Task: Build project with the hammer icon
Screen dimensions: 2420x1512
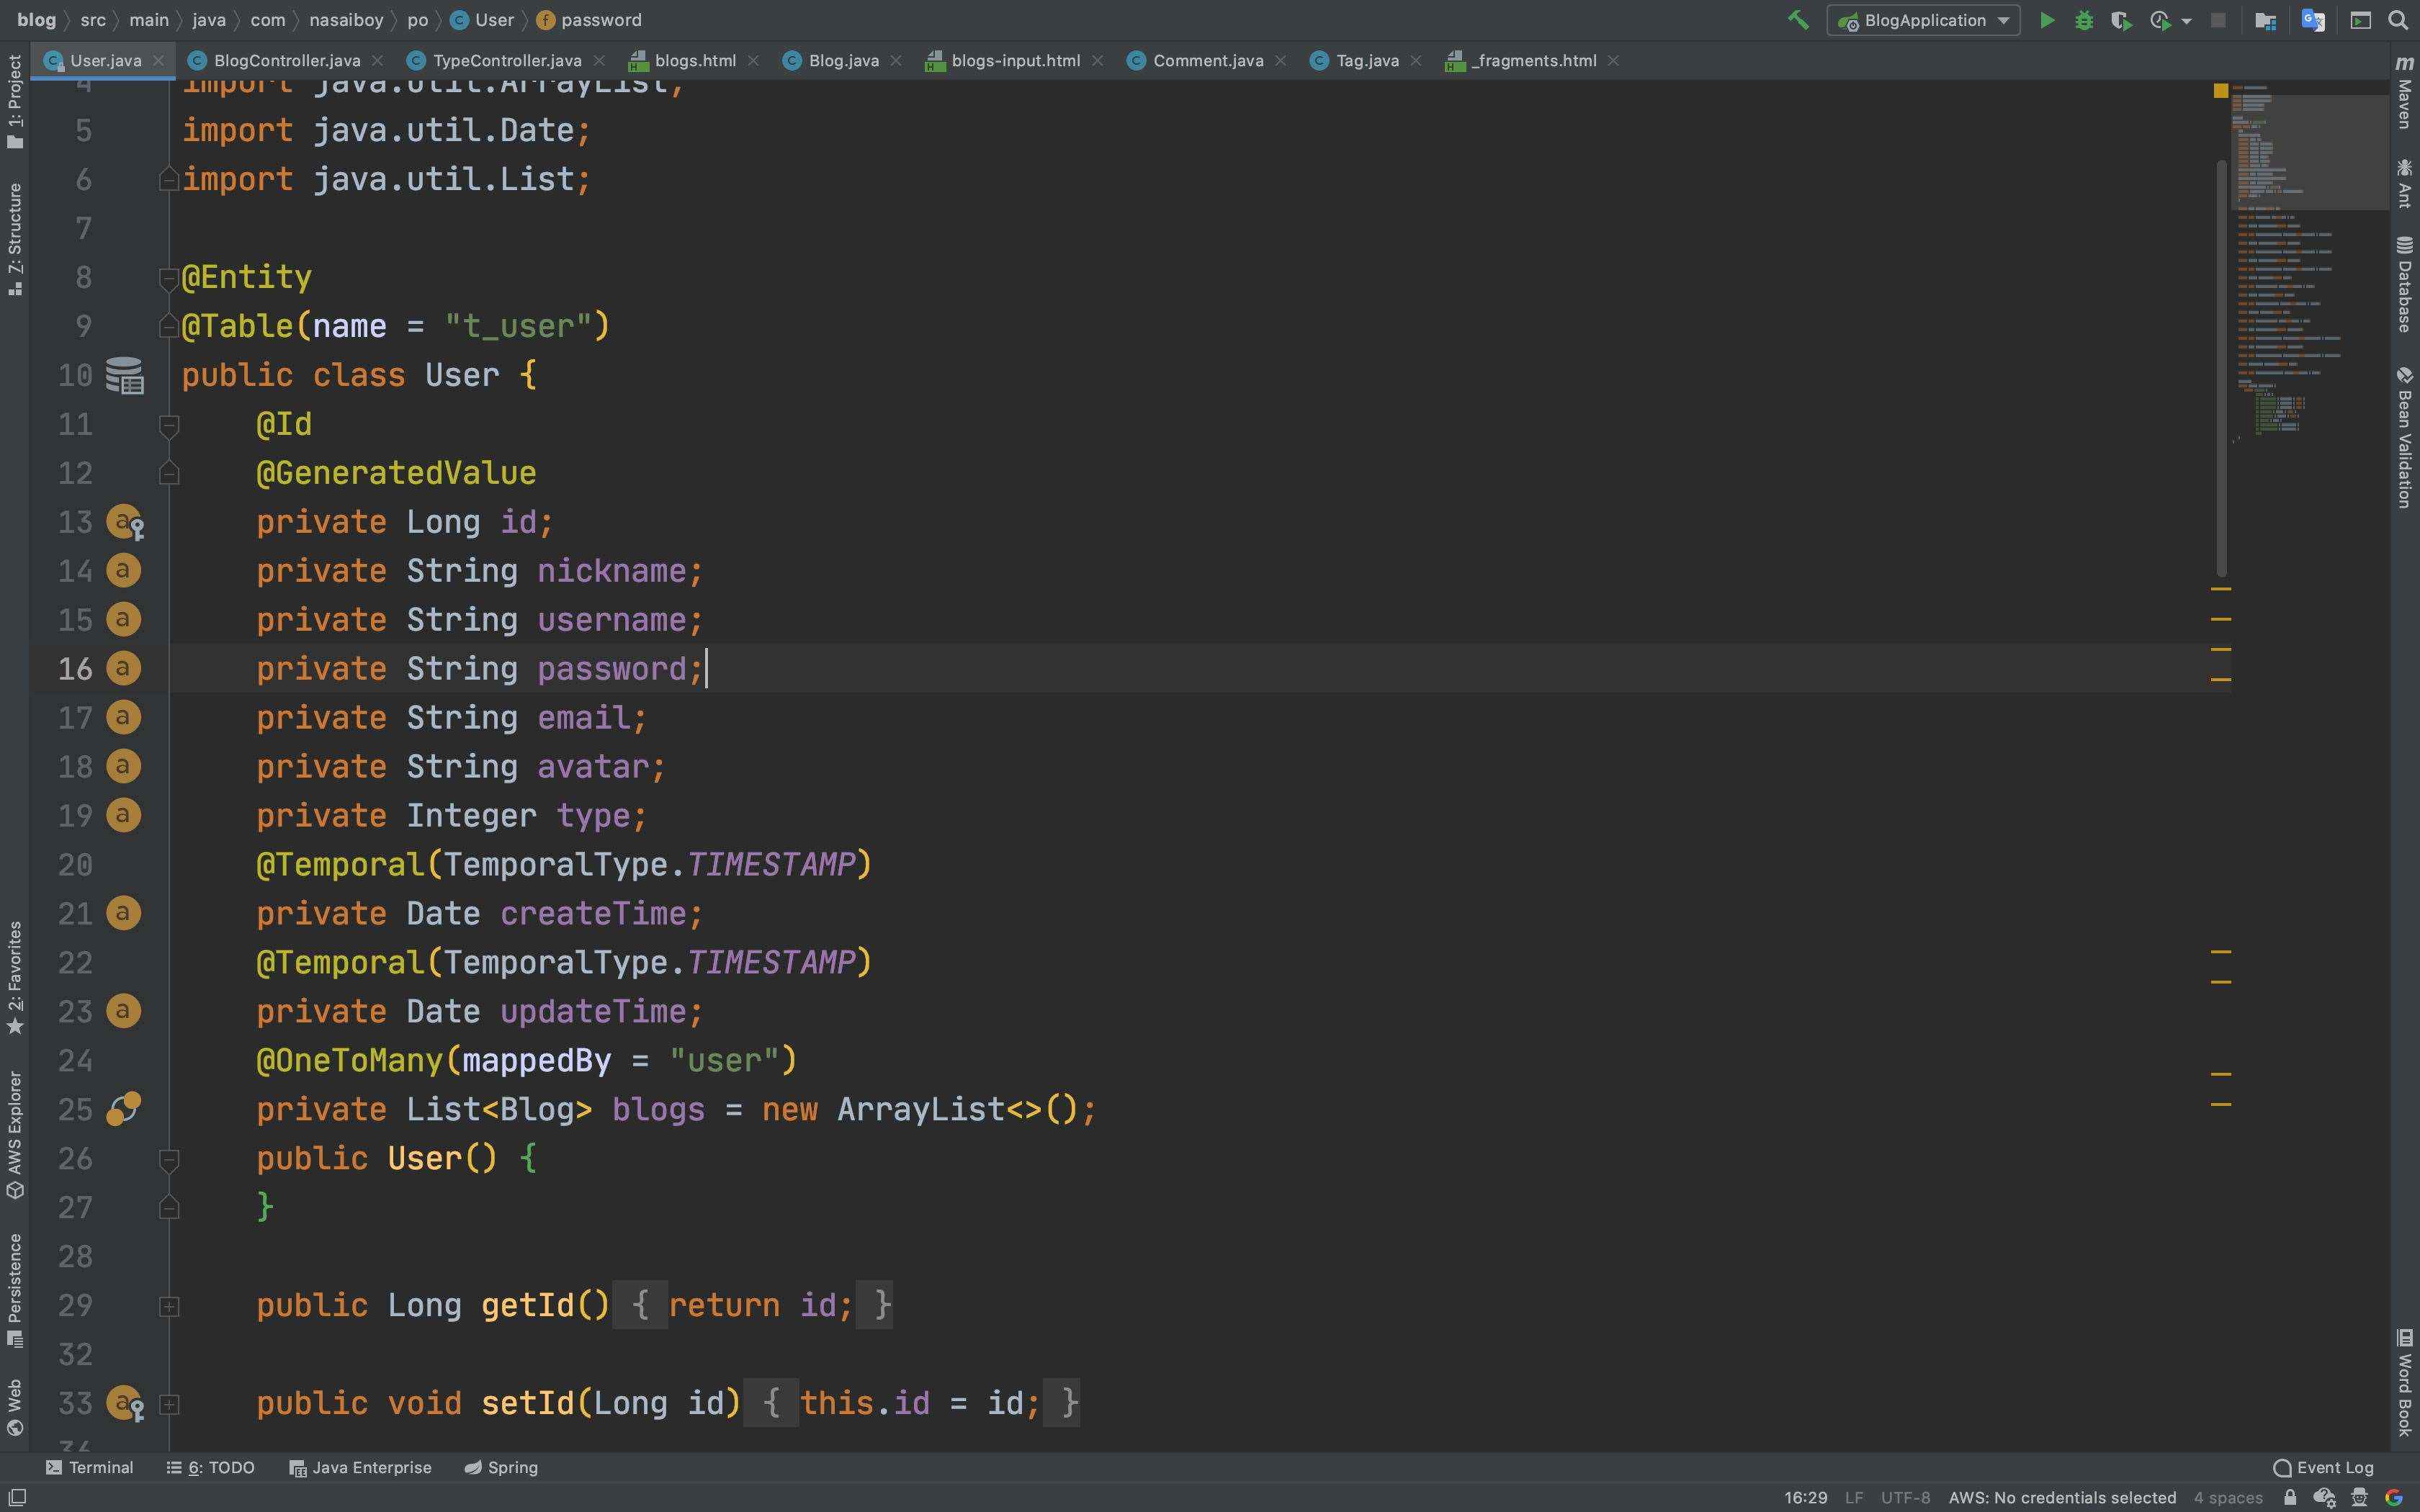Action: coord(1797,20)
